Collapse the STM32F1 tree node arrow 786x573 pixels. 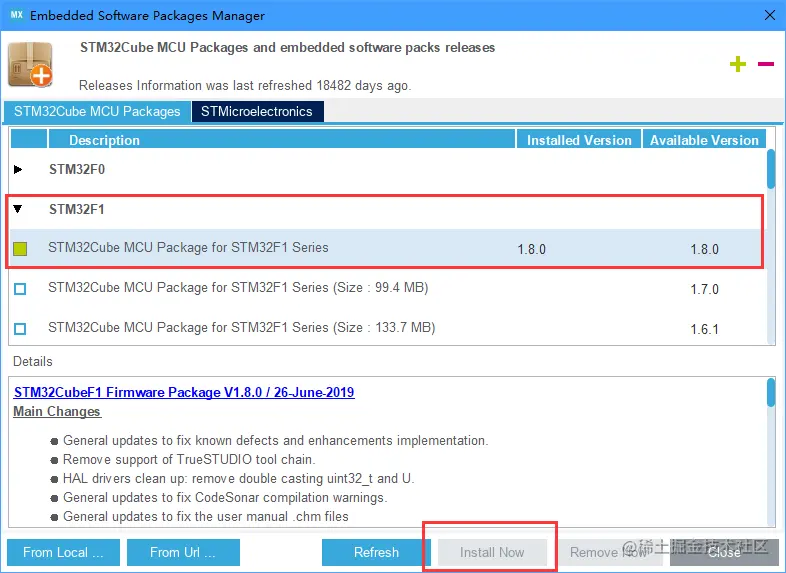(18, 209)
